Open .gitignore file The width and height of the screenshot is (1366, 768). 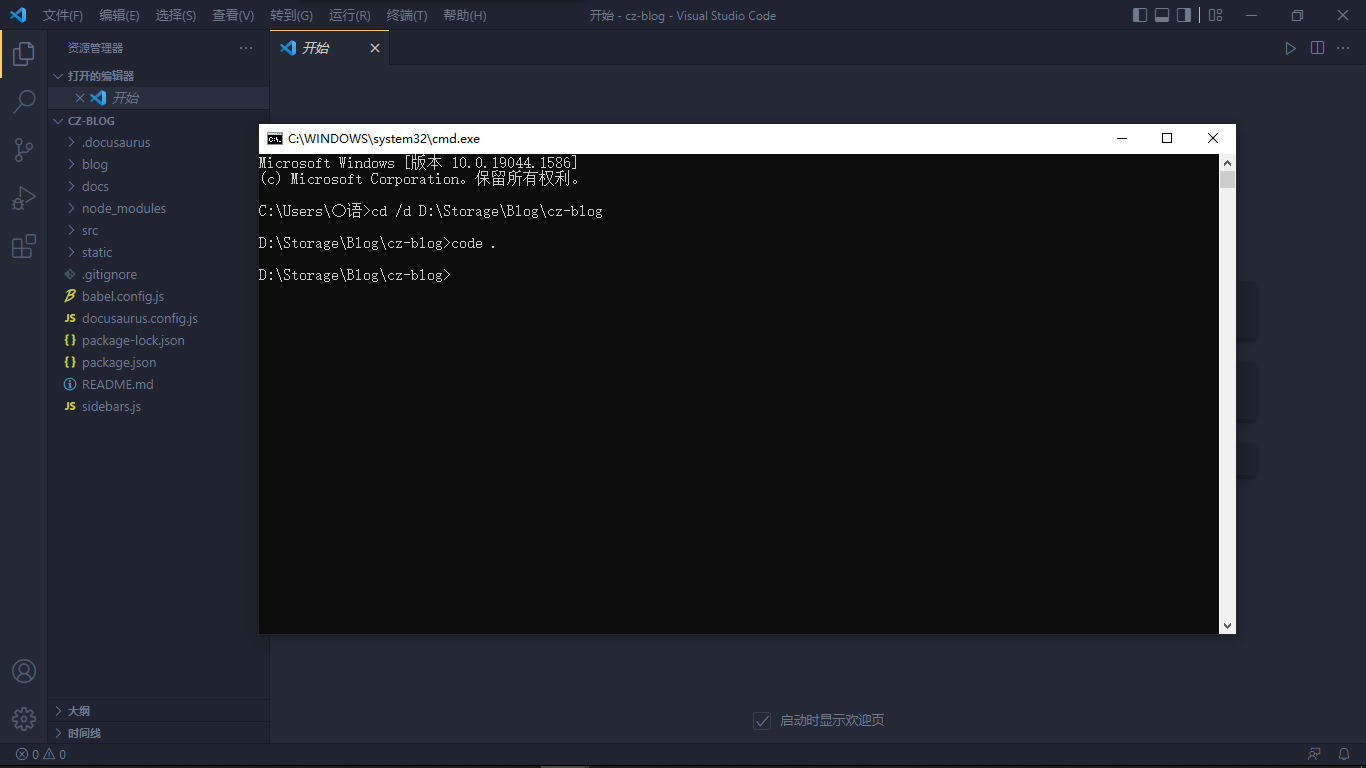(x=159, y=274)
